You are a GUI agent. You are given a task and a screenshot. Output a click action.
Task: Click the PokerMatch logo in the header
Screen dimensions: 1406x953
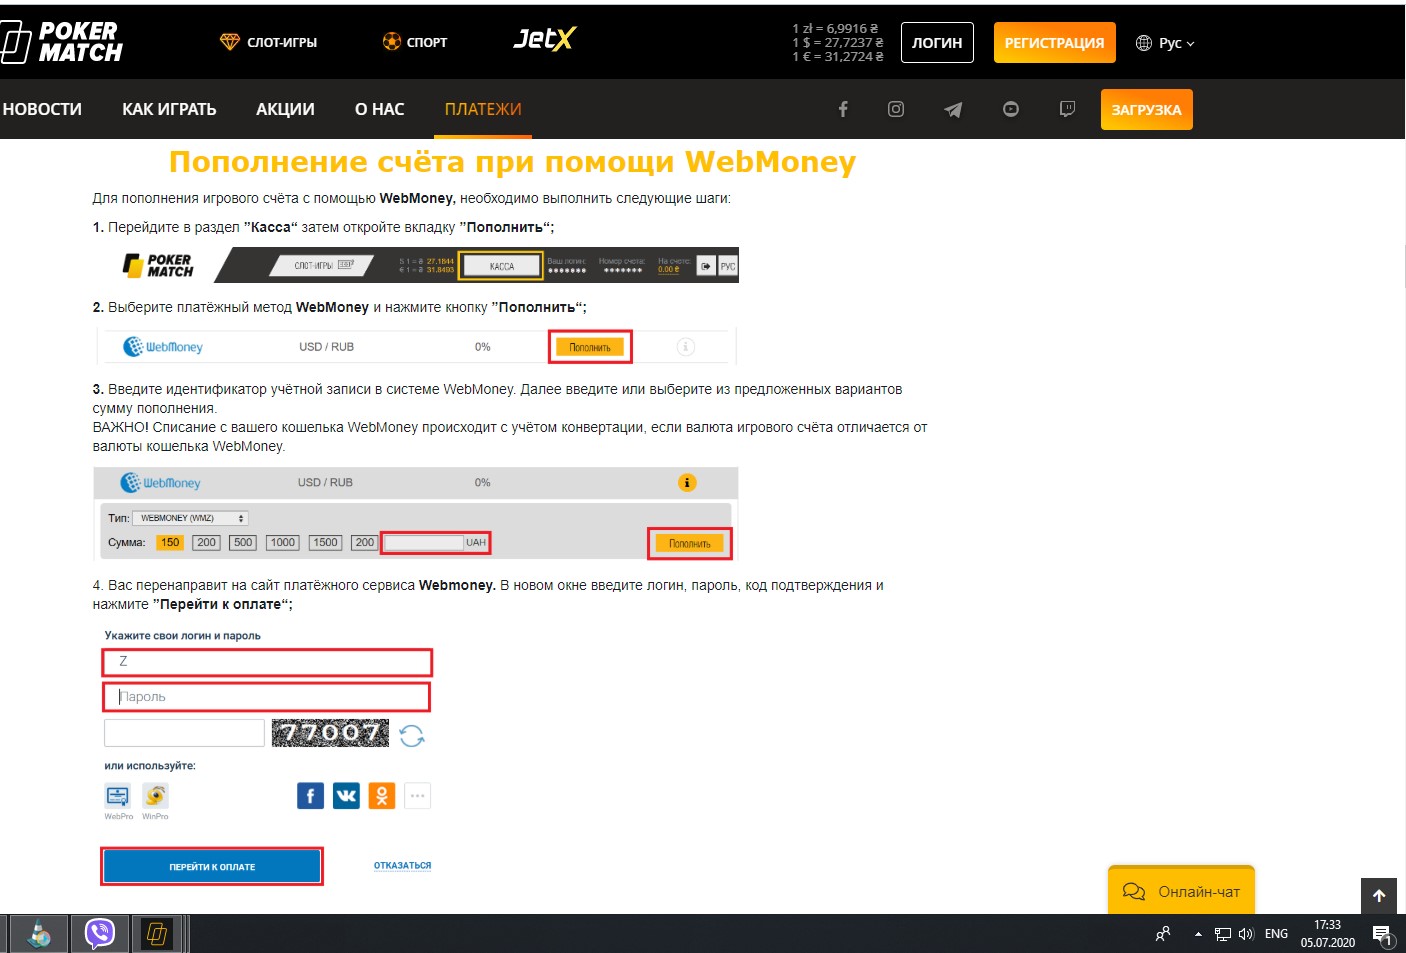coord(61,42)
